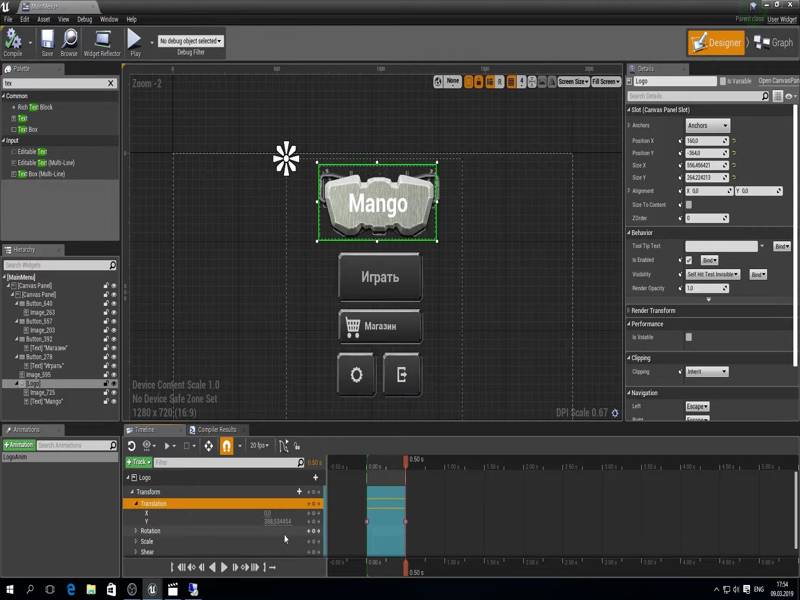Click the green Track button

point(138,463)
